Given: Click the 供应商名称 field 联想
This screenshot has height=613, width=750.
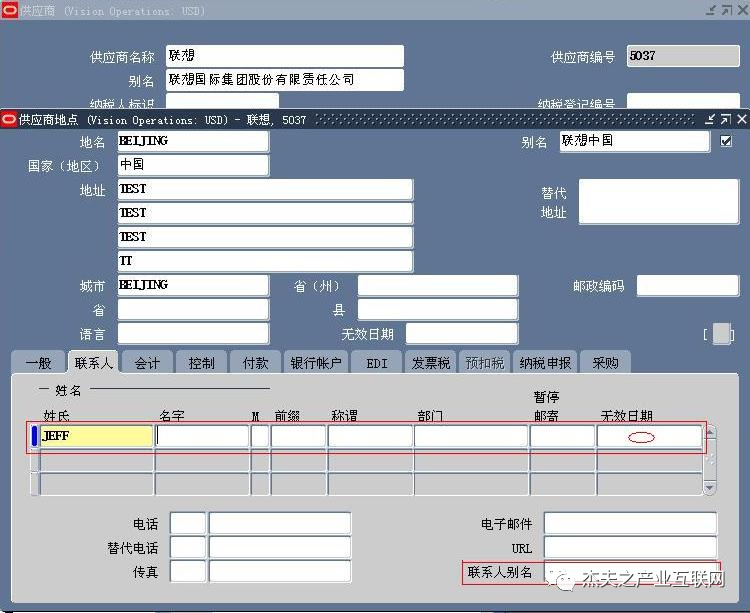Looking at the screenshot, I should pyautogui.click(x=285, y=56).
